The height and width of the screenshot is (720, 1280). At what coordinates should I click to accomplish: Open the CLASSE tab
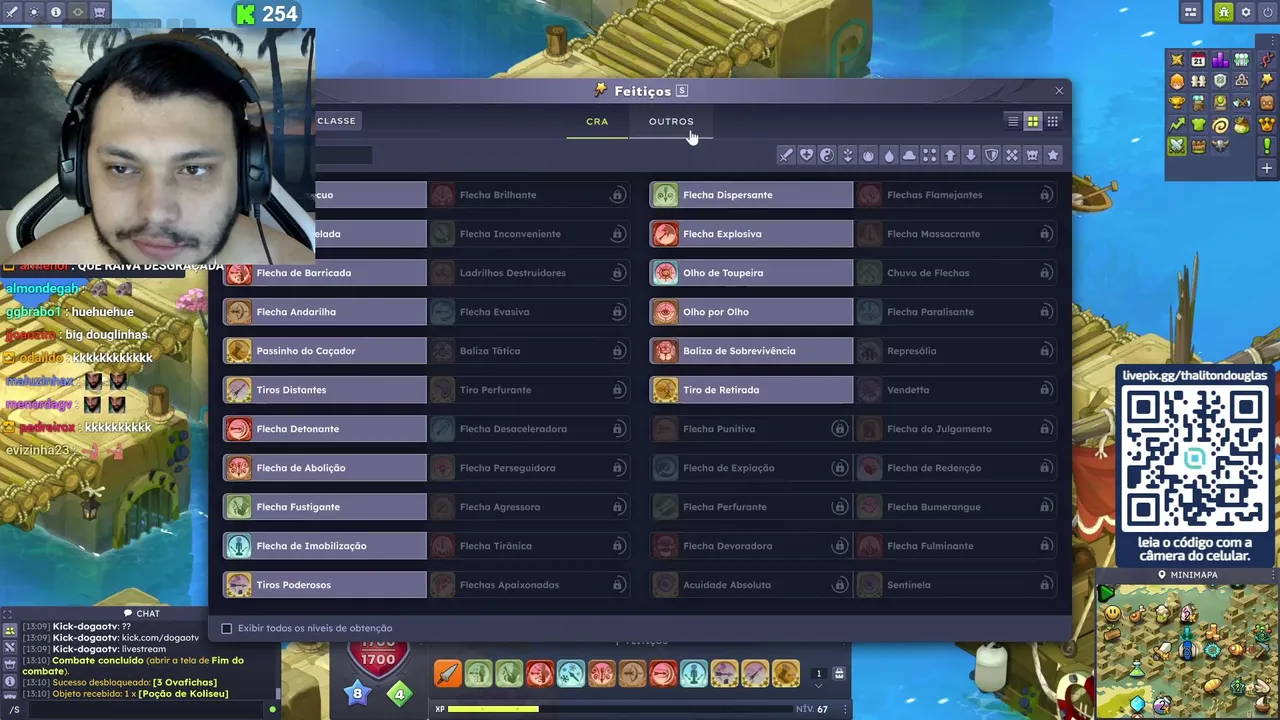[336, 120]
